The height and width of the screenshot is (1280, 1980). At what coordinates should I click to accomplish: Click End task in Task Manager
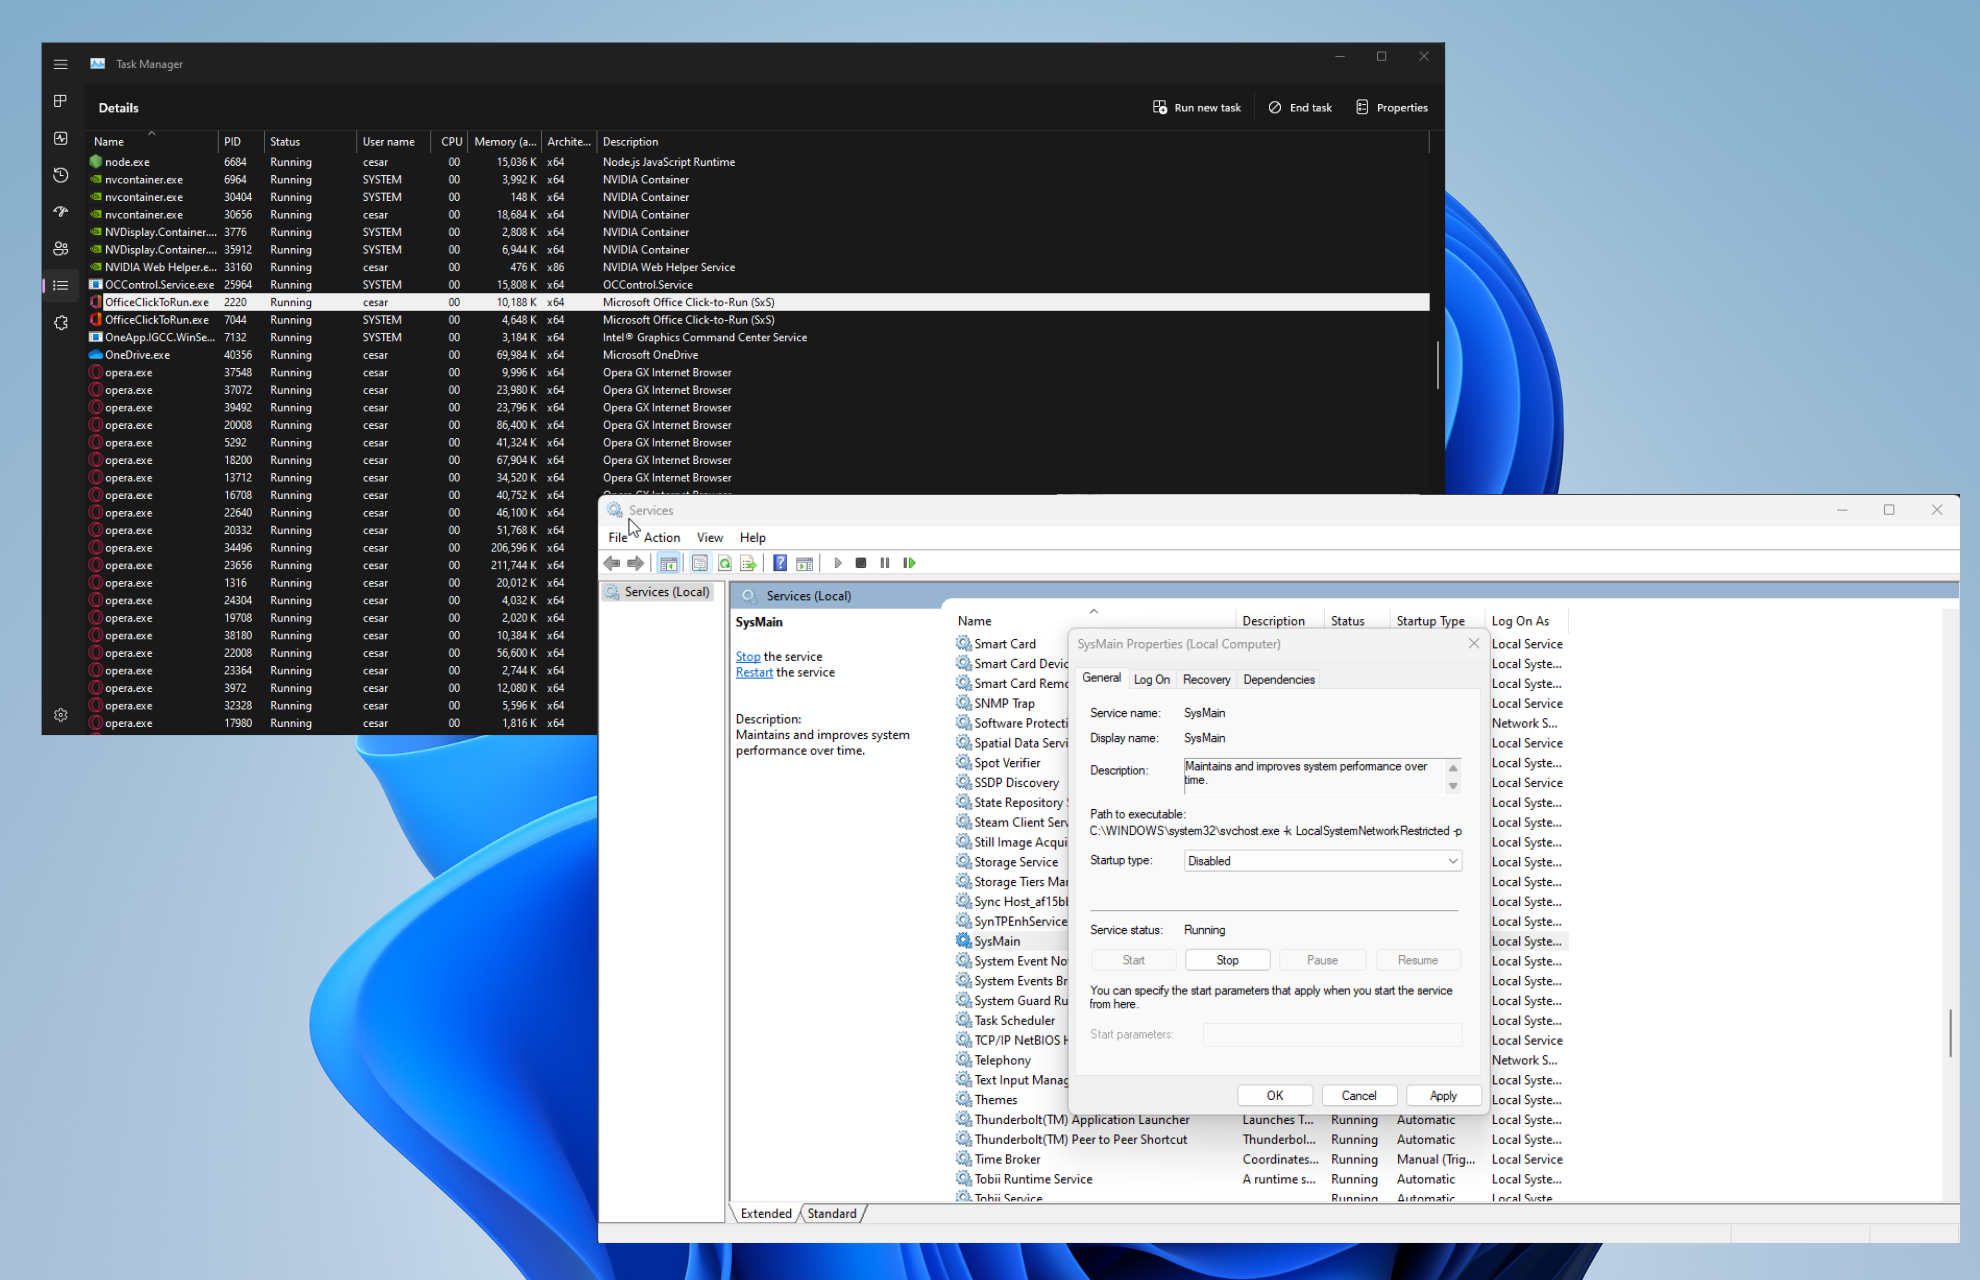point(1300,108)
